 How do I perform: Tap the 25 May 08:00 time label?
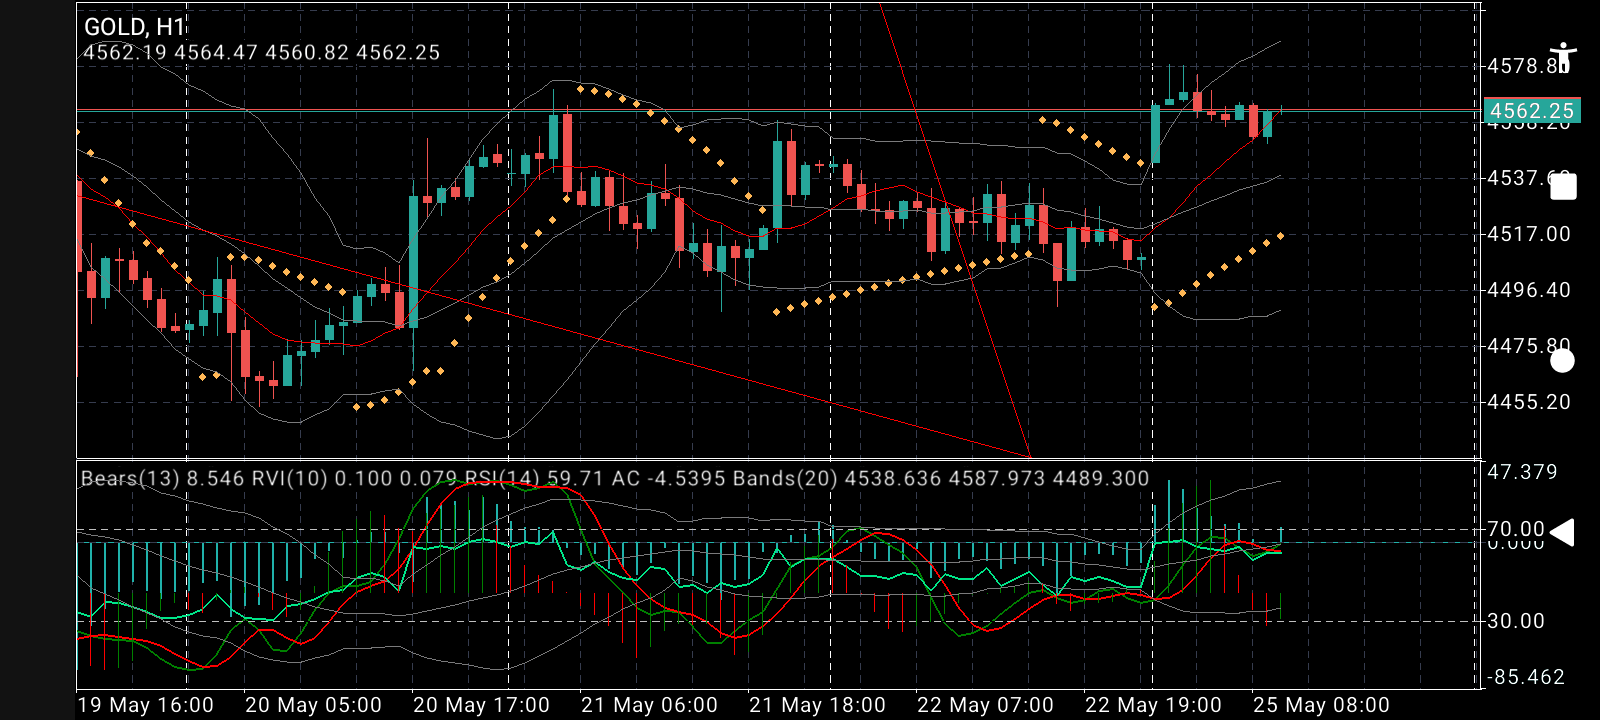tap(1322, 705)
